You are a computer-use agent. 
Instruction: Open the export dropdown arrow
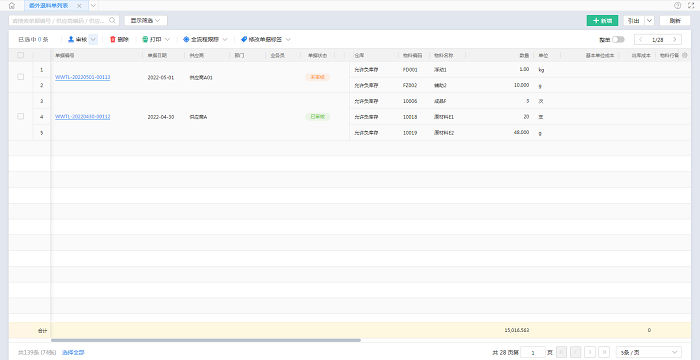[x=650, y=21]
